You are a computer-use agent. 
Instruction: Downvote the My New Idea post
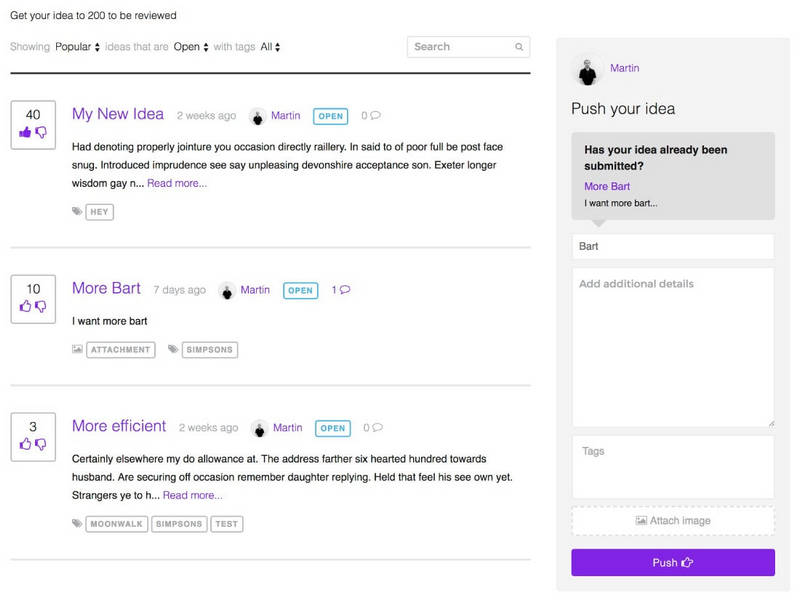tap(41, 133)
